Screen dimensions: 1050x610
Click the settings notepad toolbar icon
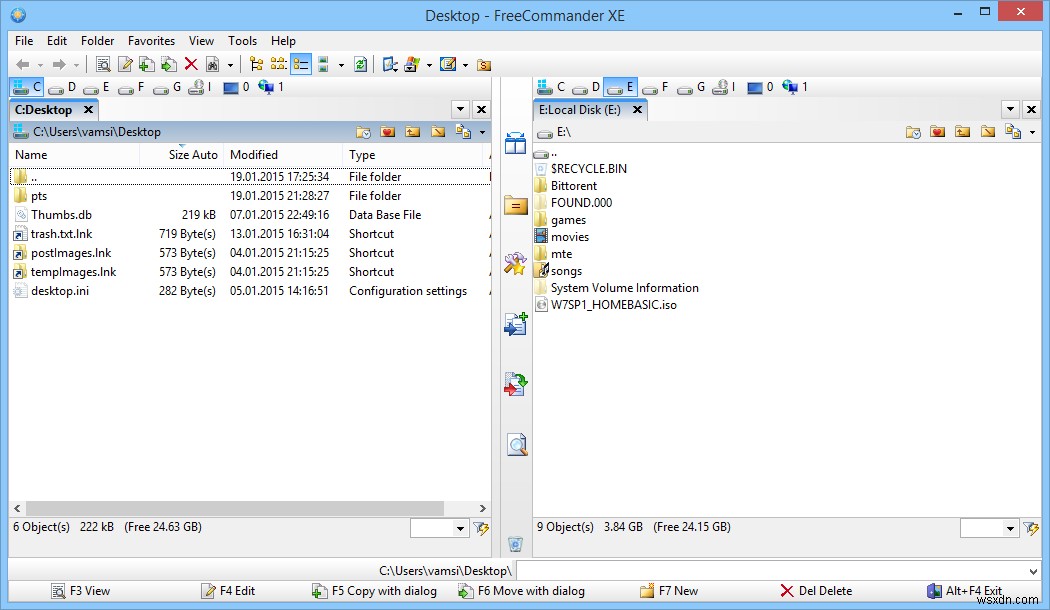448,64
